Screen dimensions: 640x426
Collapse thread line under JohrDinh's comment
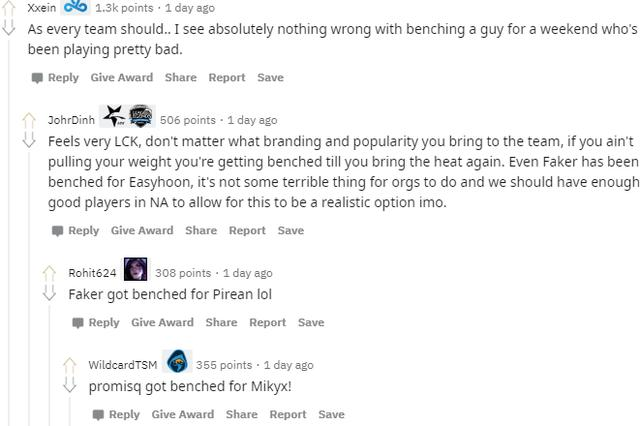29,288
